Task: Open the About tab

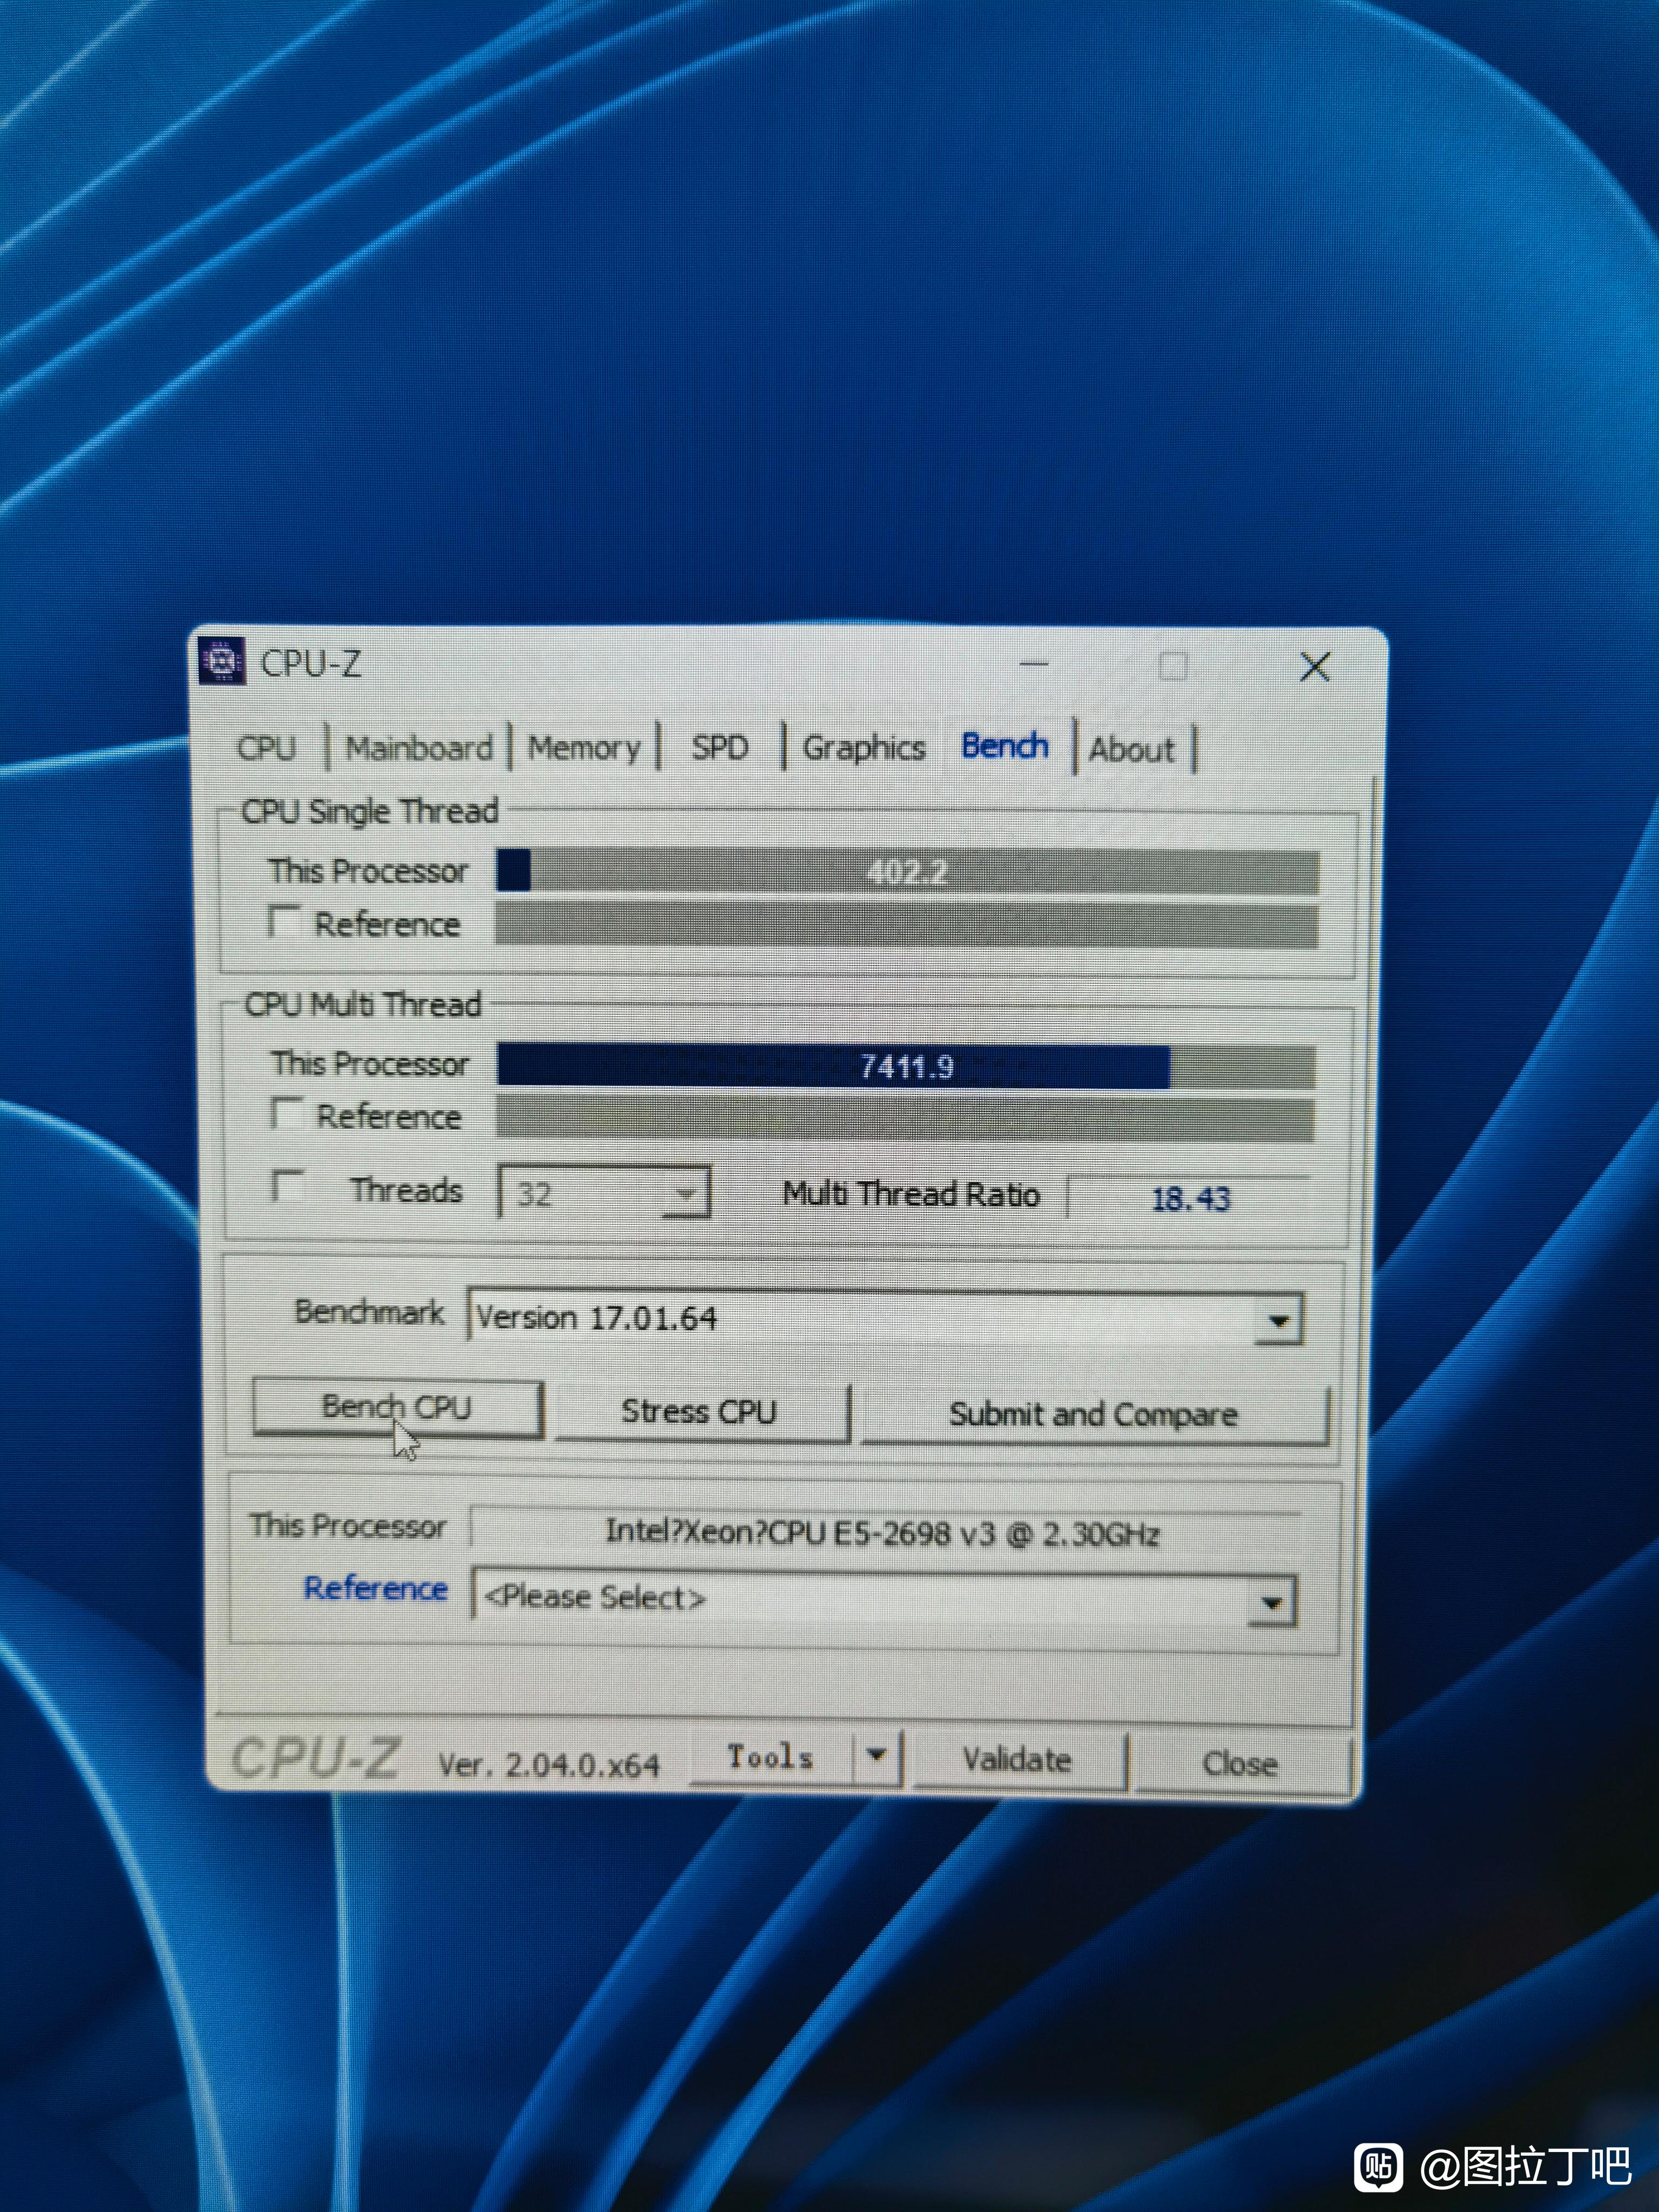Action: [x=1132, y=750]
